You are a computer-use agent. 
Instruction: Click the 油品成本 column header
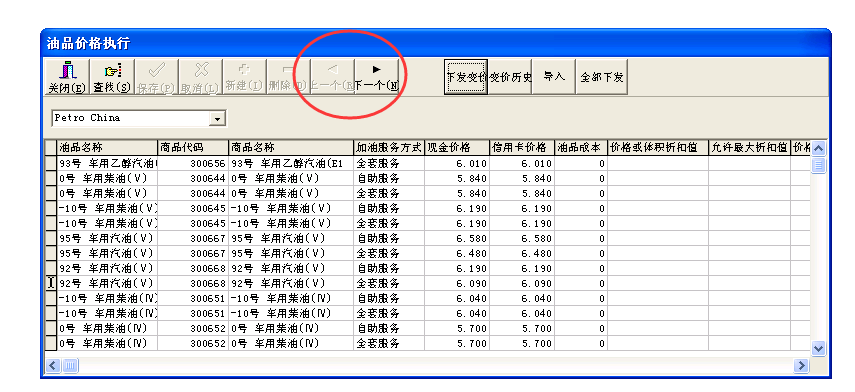[x=581, y=148]
